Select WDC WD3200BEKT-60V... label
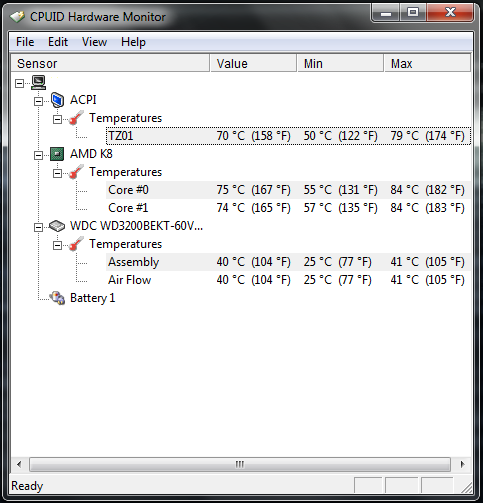 [136, 226]
